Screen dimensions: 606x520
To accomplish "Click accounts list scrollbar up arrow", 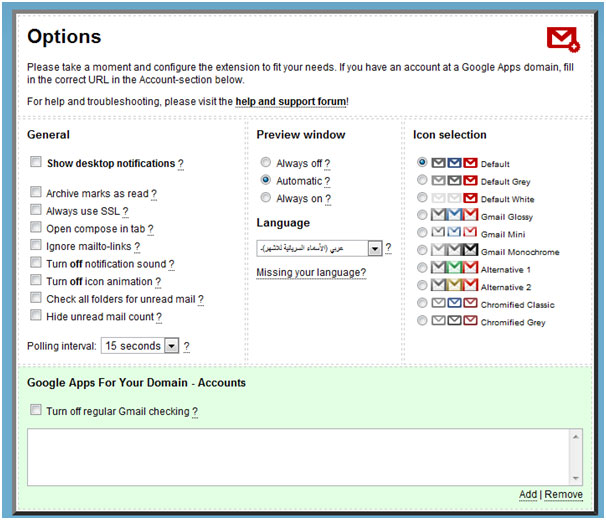I will point(576,437).
